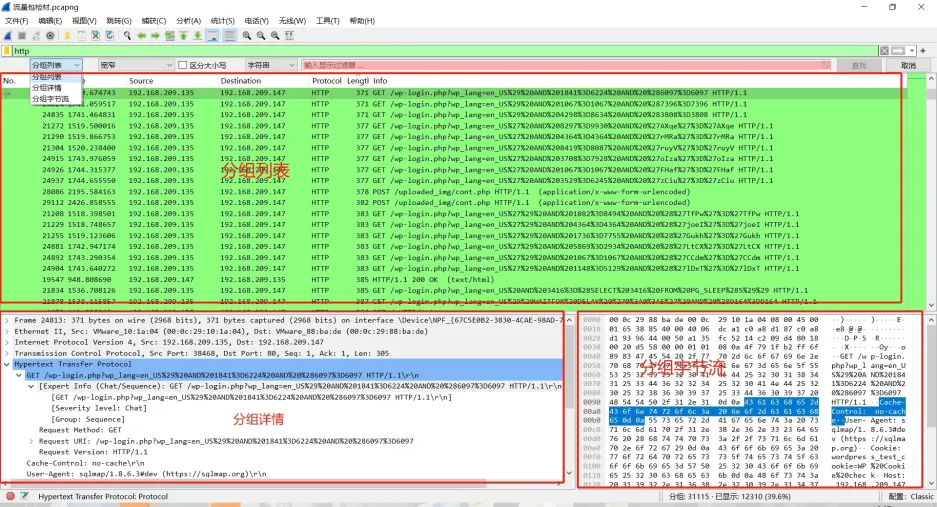
Task: Toggle packet list colorize rules icon
Action: tap(229, 36)
